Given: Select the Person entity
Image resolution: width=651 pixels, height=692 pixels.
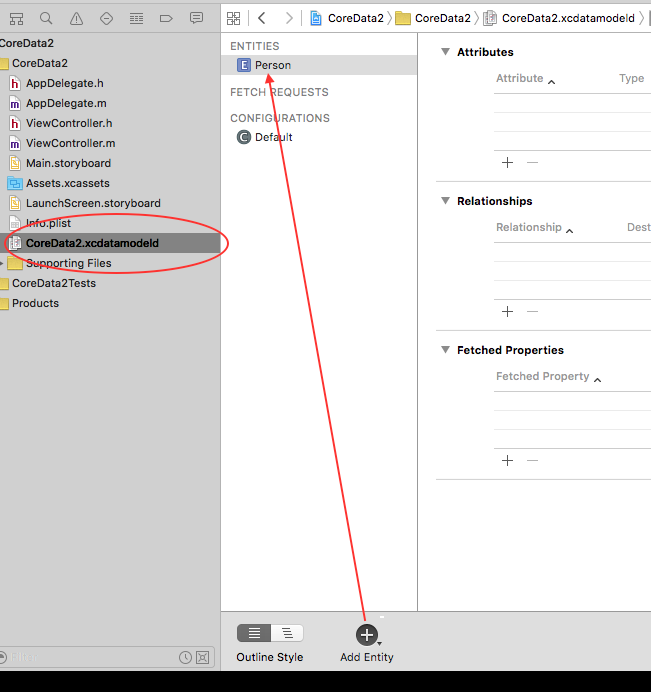Looking at the screenshot, I should pyautogui.click(x=319, y=65).
